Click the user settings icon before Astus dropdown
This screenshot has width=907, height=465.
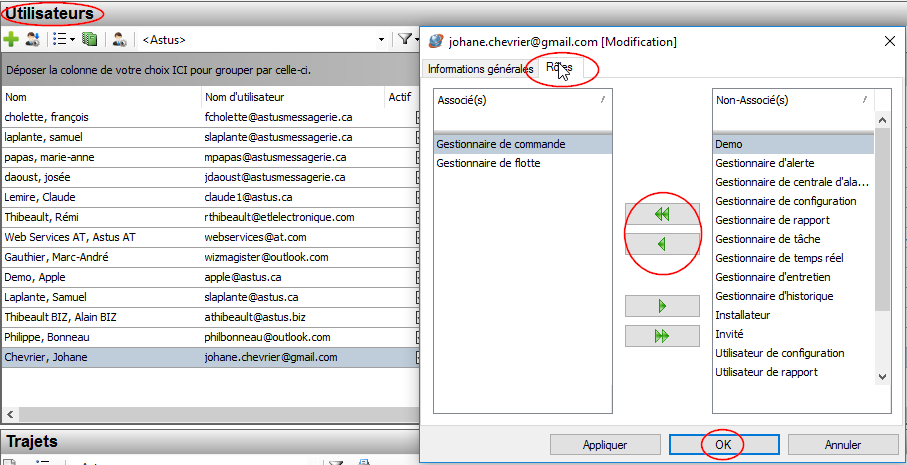[x=120, y=40]
